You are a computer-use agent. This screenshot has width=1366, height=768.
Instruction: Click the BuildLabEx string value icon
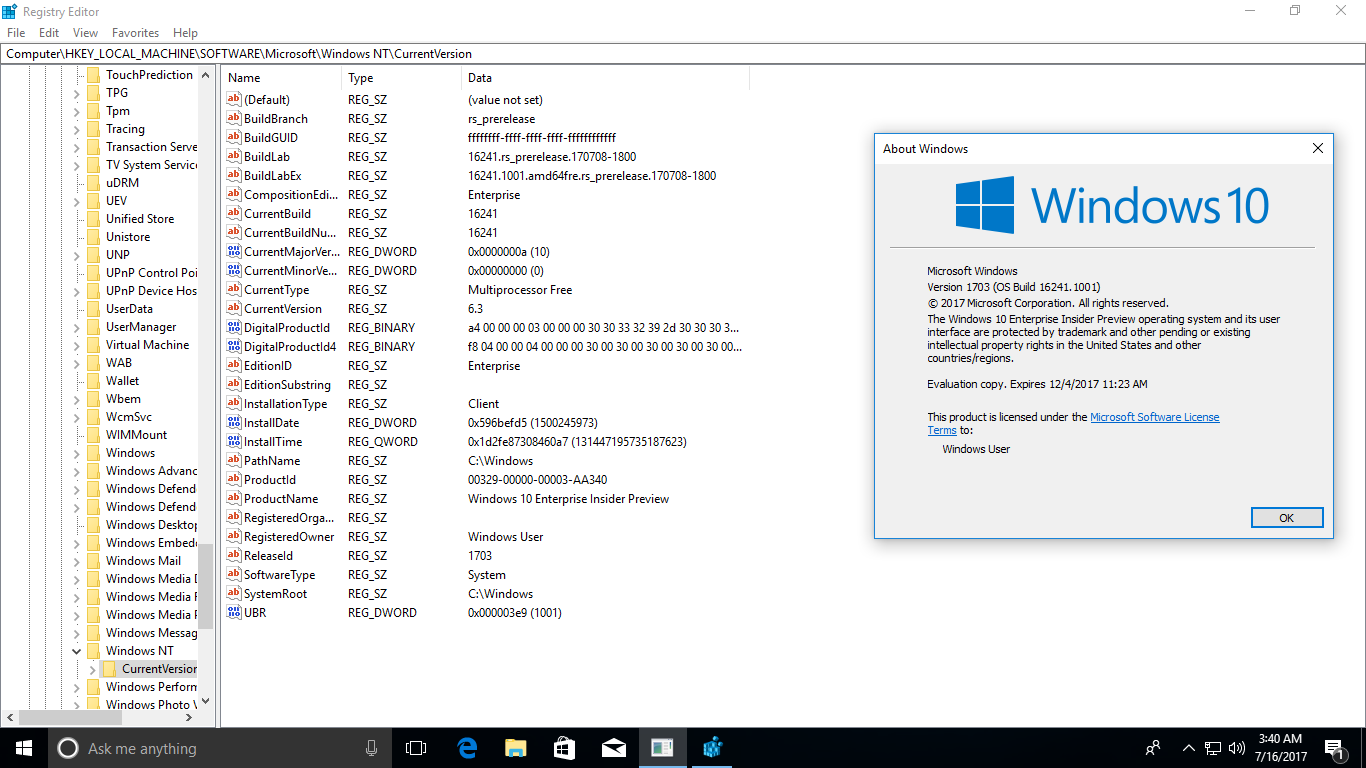click(x=234, y=176)
